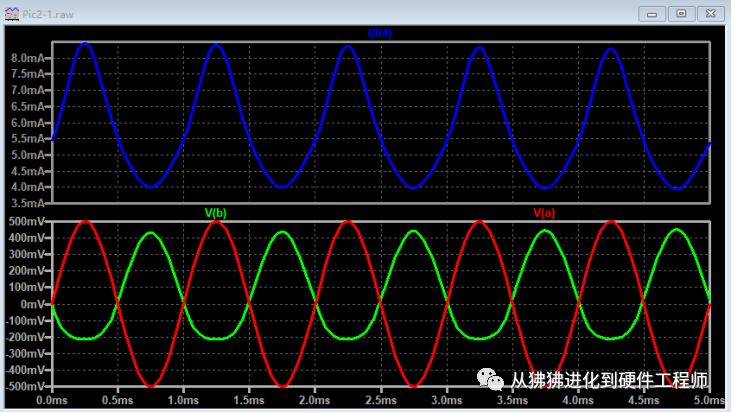Click the 4.5mA axis label
Screen dimensions: 732x413
coord(28,172)
